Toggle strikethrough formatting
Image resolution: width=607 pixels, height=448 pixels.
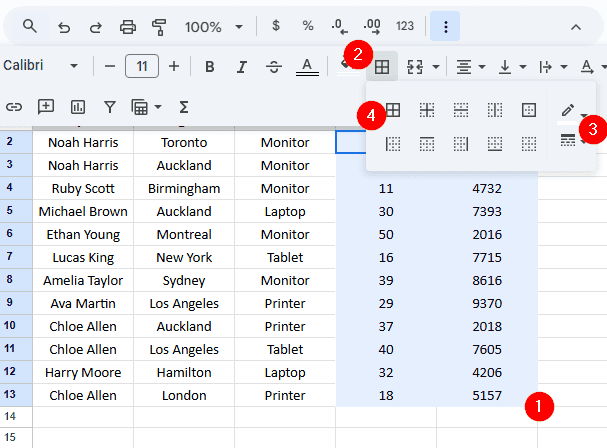(274, 67)
